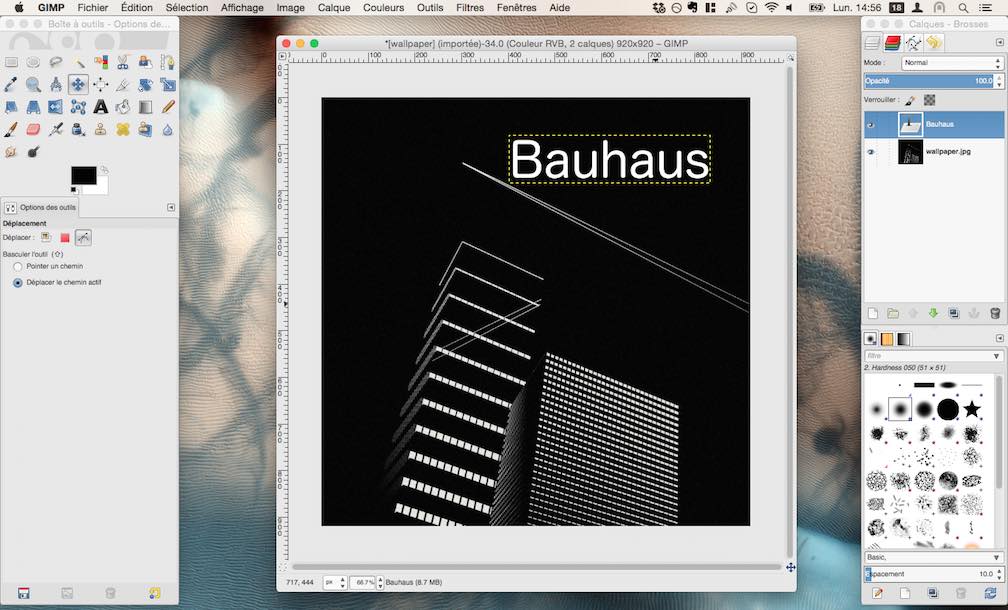Viewport: 1008px width, 610px height.
Task: Select the Fuzzy Select magic wand tool
Action: point(78,62)
